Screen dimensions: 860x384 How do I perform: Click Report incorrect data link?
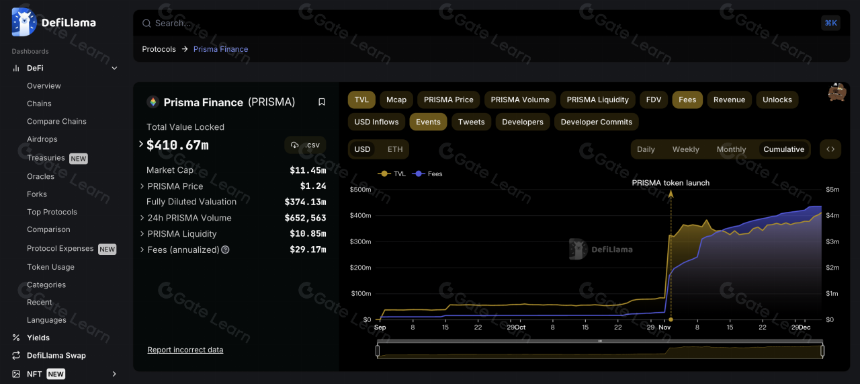pyautogui.click(x=185, y=349)
